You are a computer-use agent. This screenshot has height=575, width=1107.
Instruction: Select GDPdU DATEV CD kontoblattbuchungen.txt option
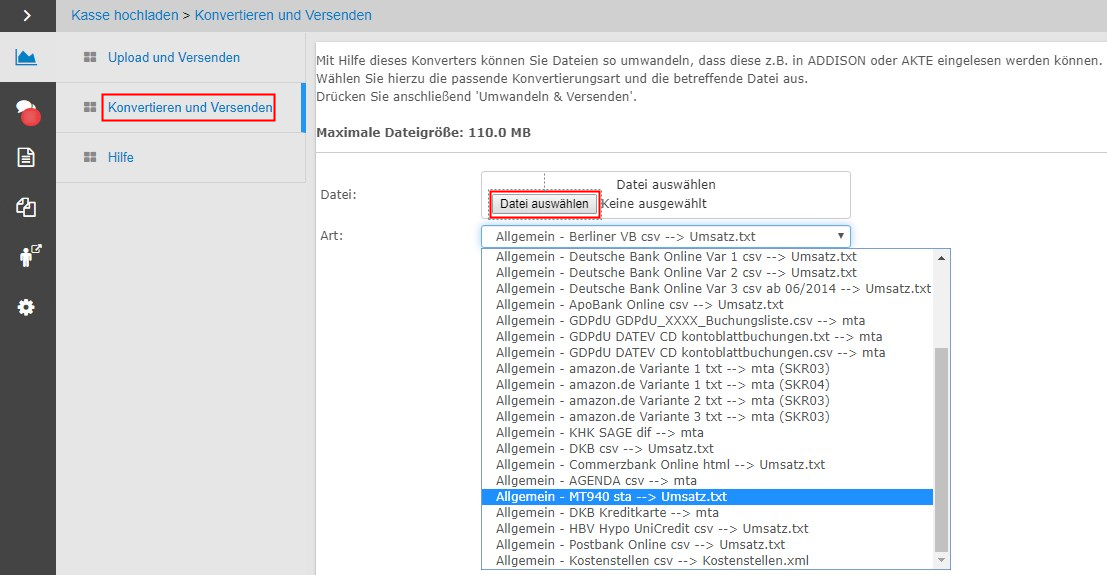707,336
